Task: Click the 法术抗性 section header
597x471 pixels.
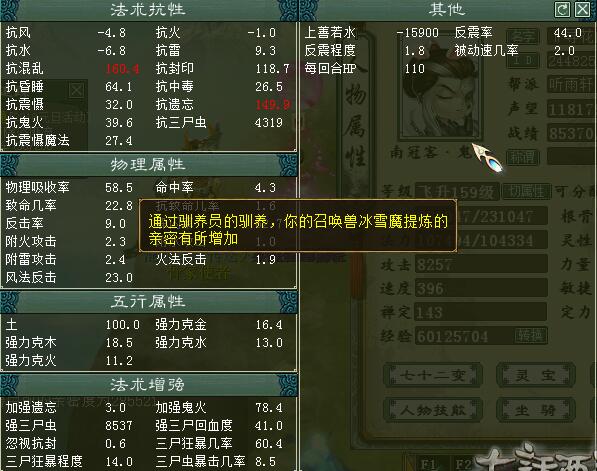Action: click(148, 10)
